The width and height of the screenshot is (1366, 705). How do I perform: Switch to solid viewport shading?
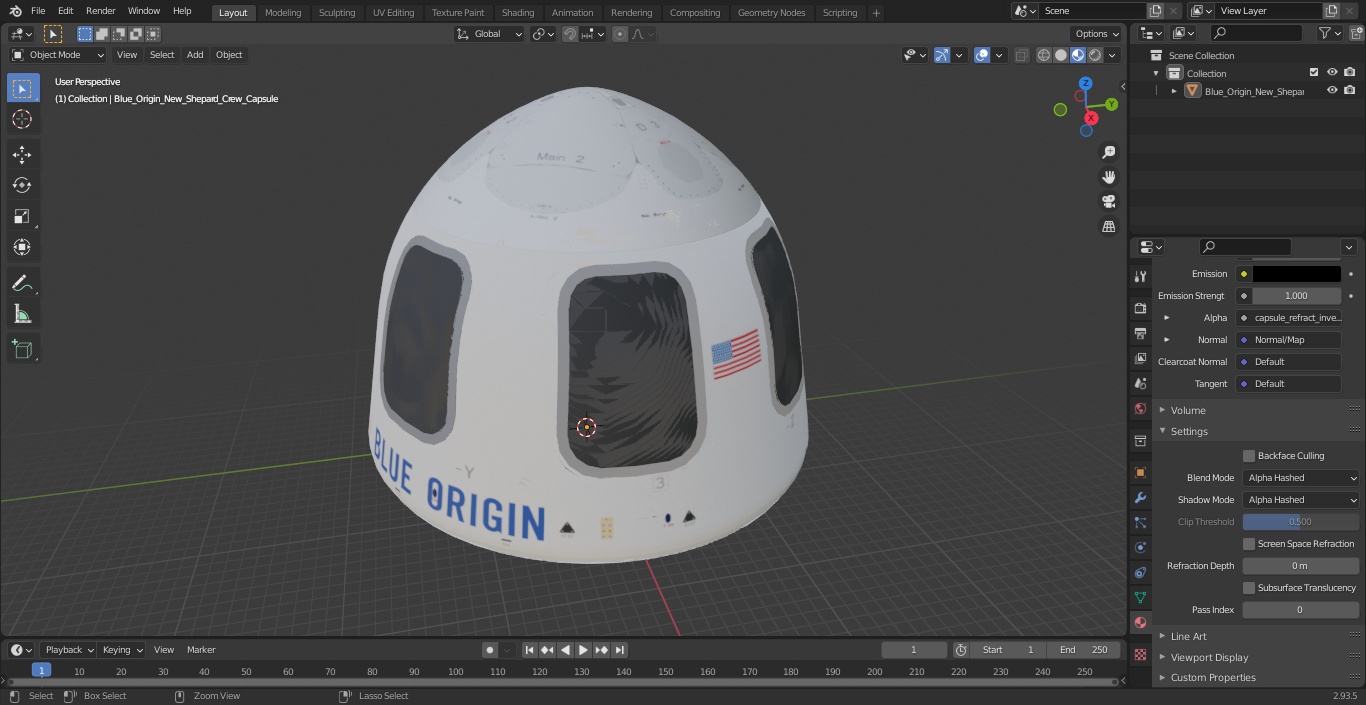pyautogui.click(x=1061, y=55)
